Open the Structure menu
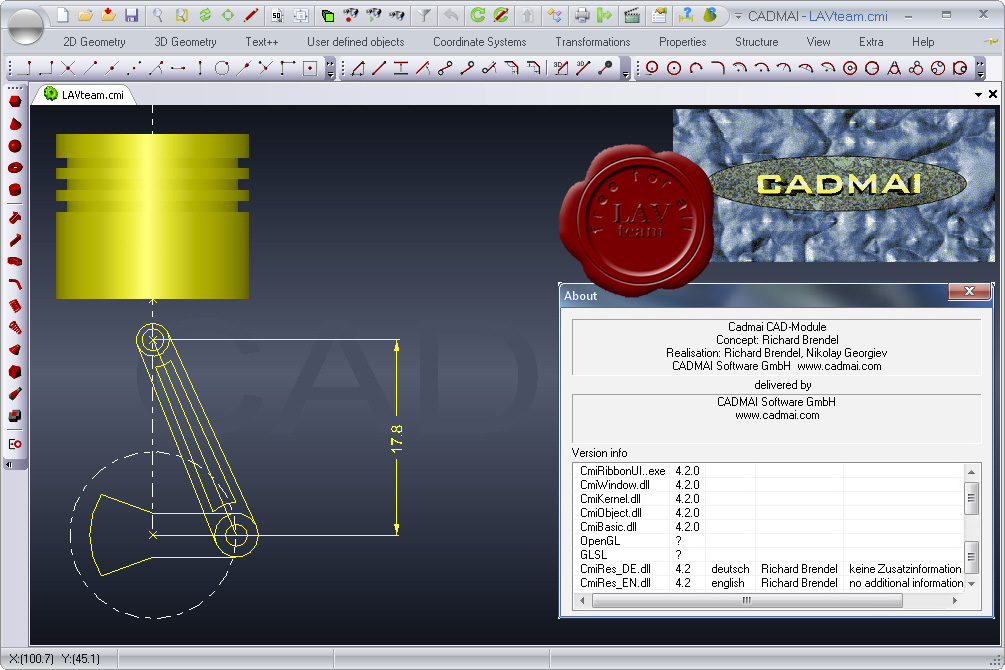 (x=756, y=42)
